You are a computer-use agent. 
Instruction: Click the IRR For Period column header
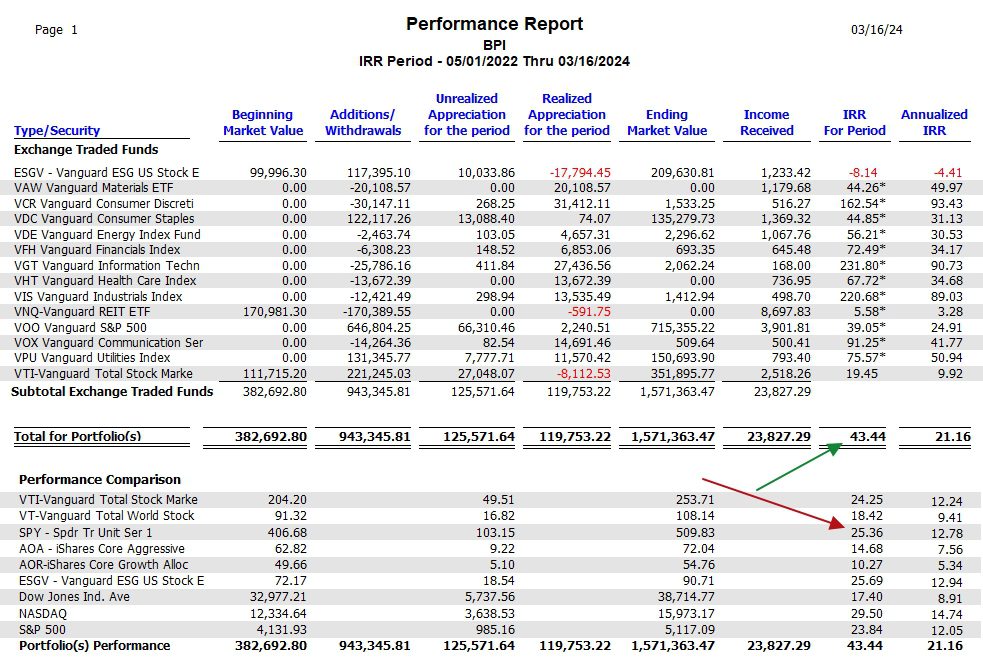pyautogui.click(x=854, y=122)
